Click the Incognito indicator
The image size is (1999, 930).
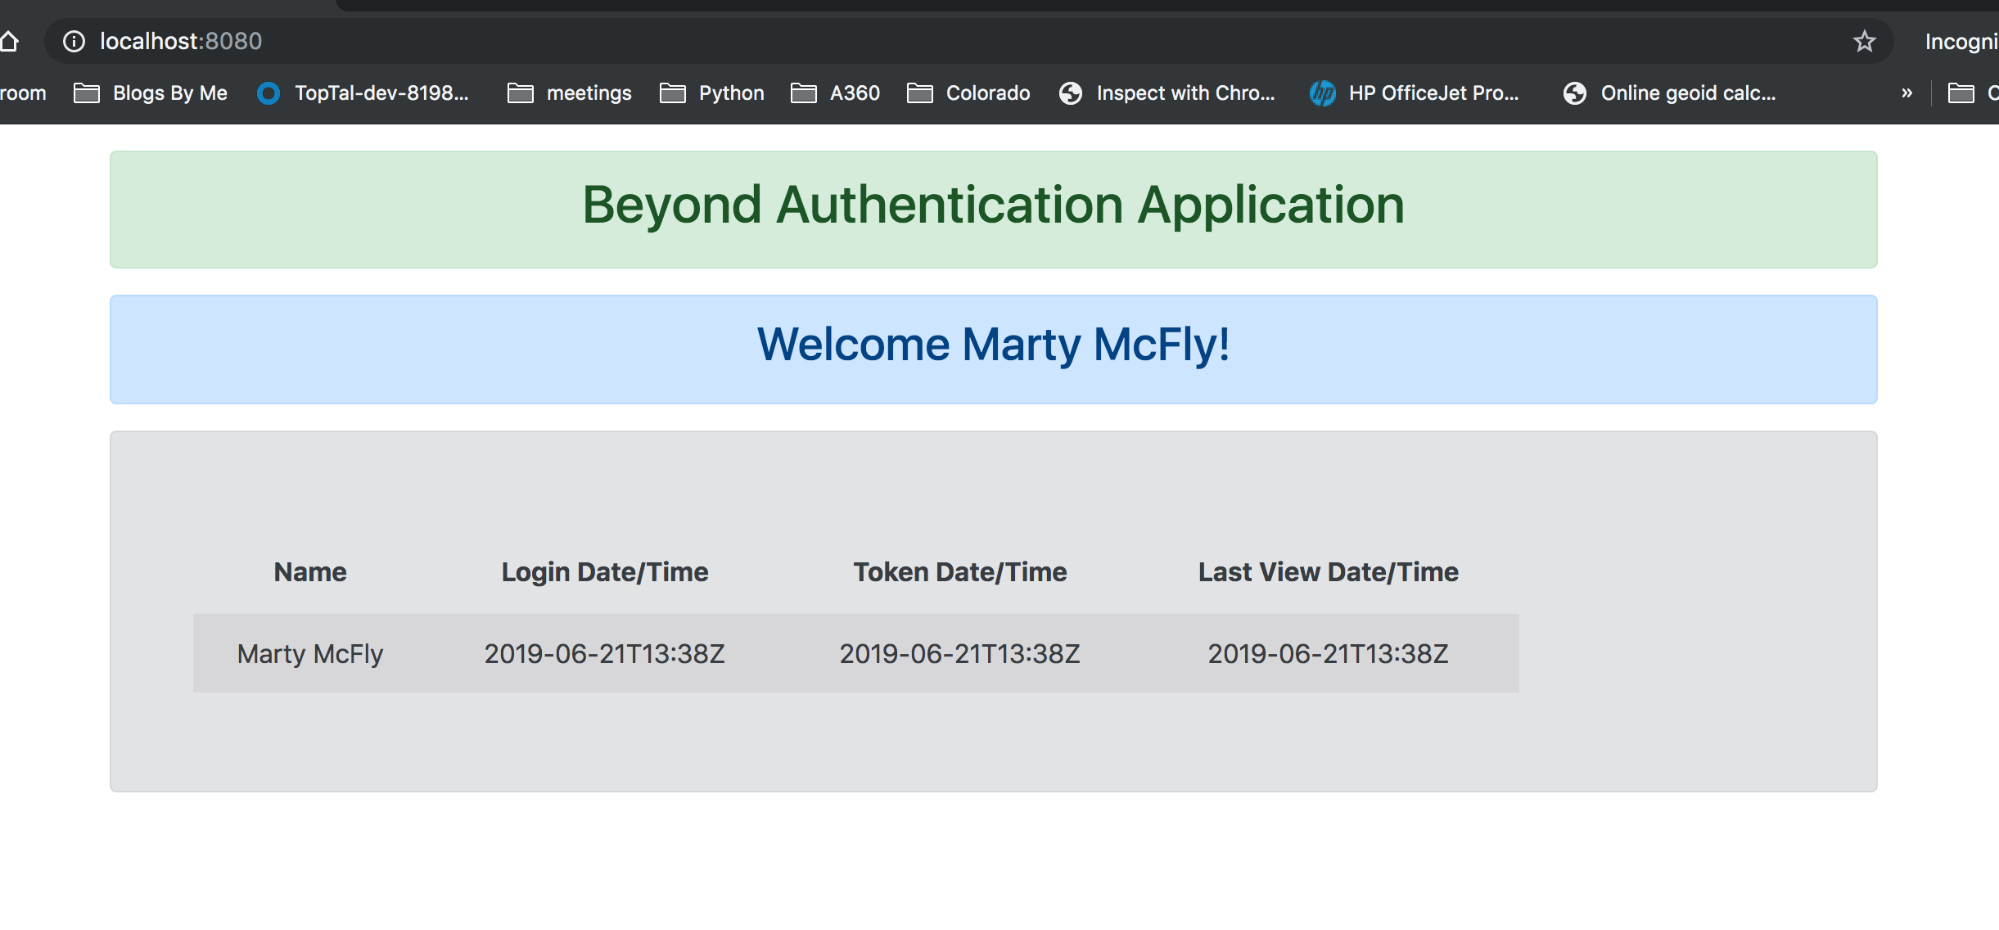(x=1960, y=41)
